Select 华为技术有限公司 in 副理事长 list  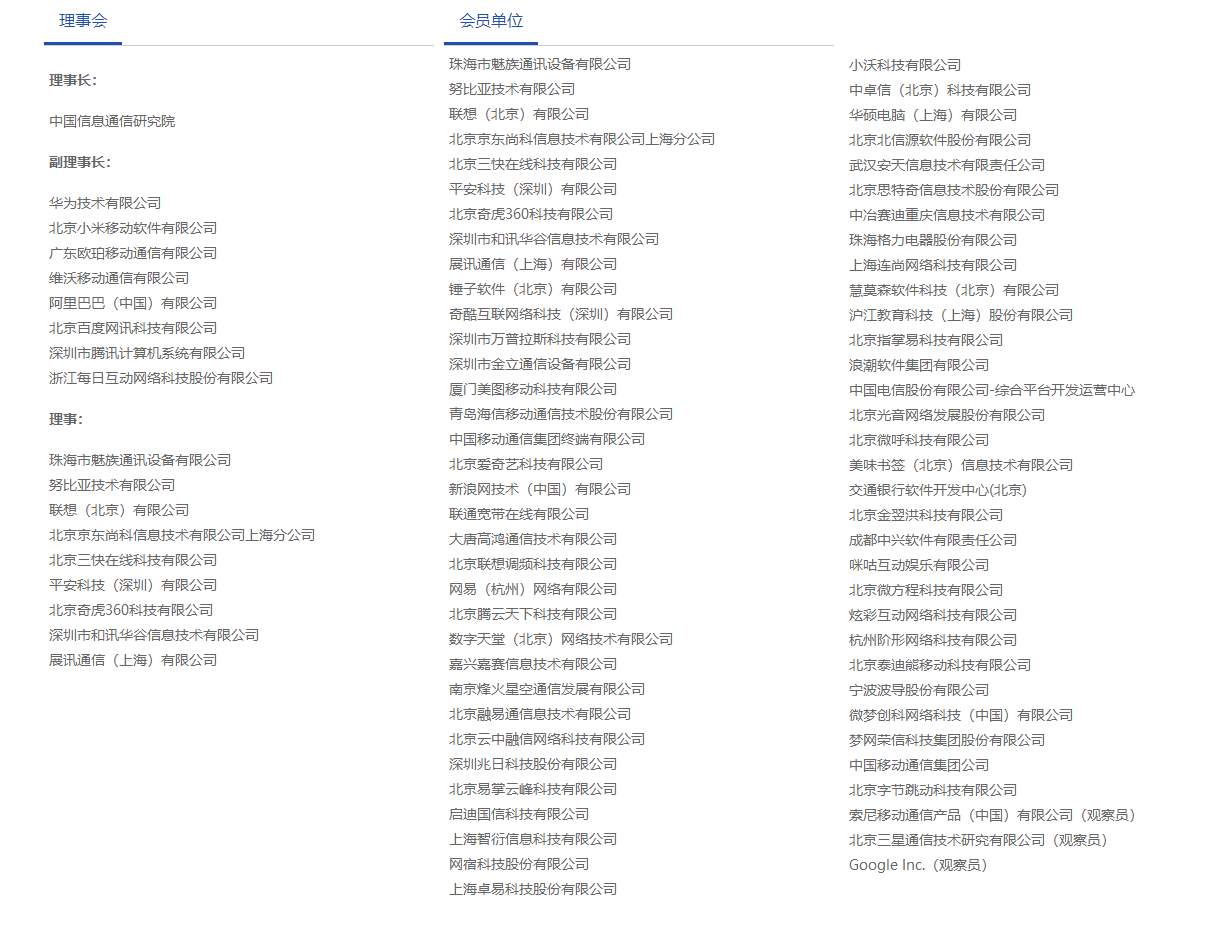click(105, 203)
